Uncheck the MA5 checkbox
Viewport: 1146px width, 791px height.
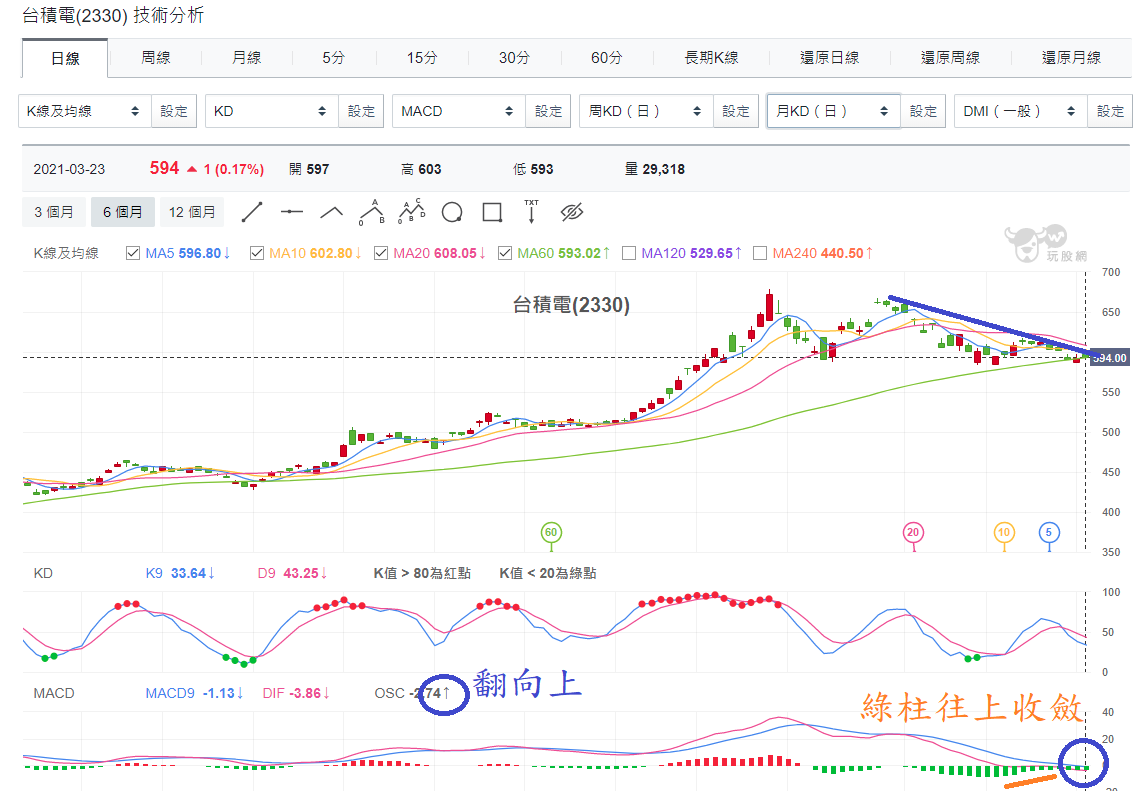(133, 254)
